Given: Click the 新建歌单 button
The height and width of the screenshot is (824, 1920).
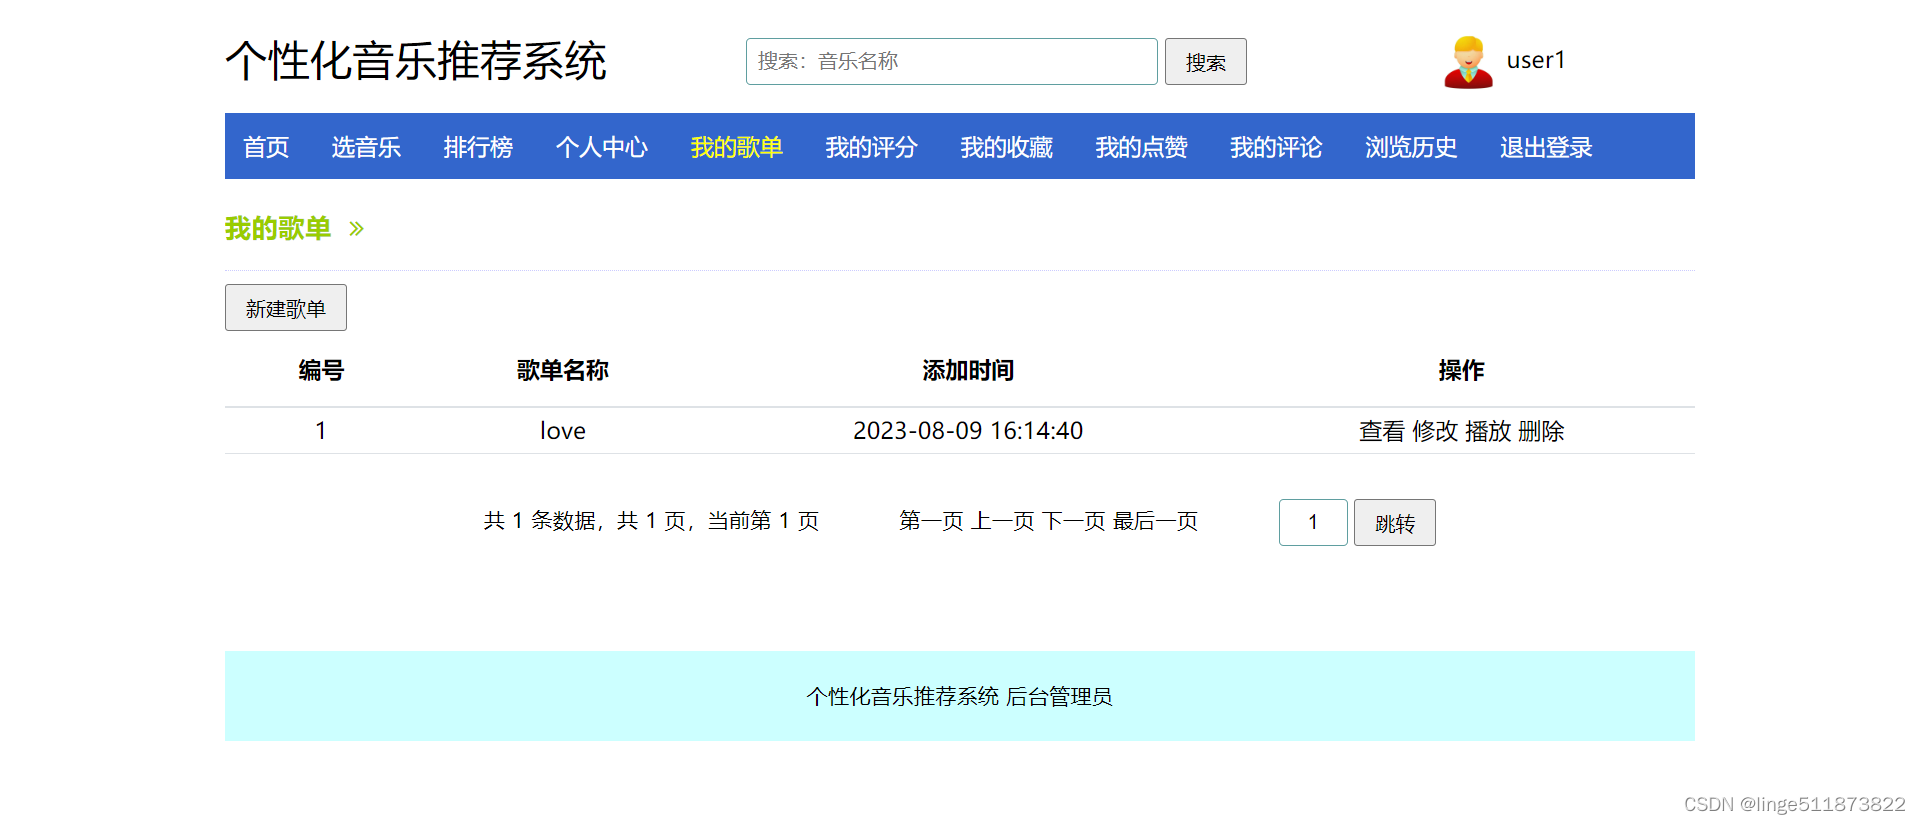Looking at the screenshot, I should 286,308.
